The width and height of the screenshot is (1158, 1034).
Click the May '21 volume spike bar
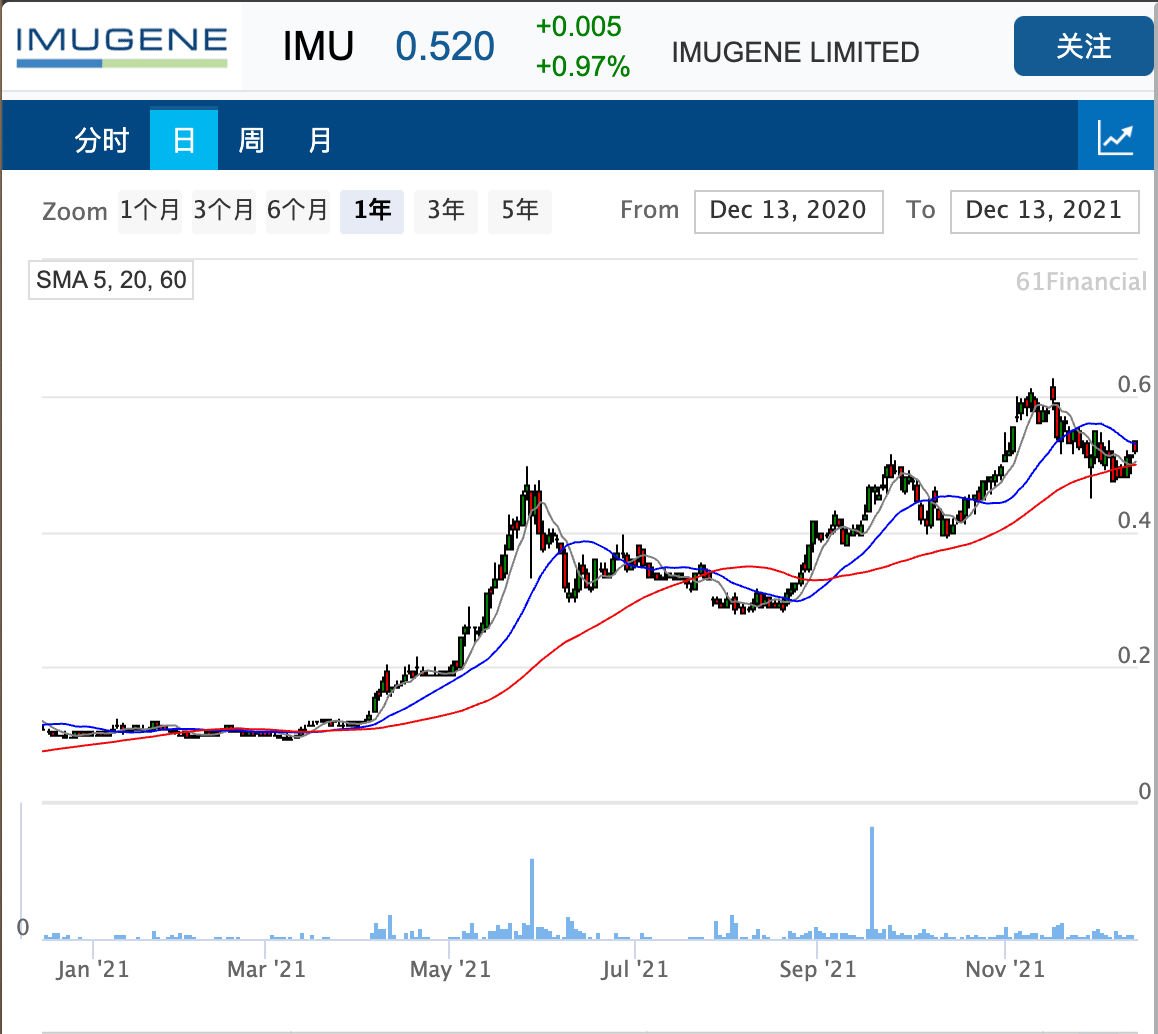532,898
